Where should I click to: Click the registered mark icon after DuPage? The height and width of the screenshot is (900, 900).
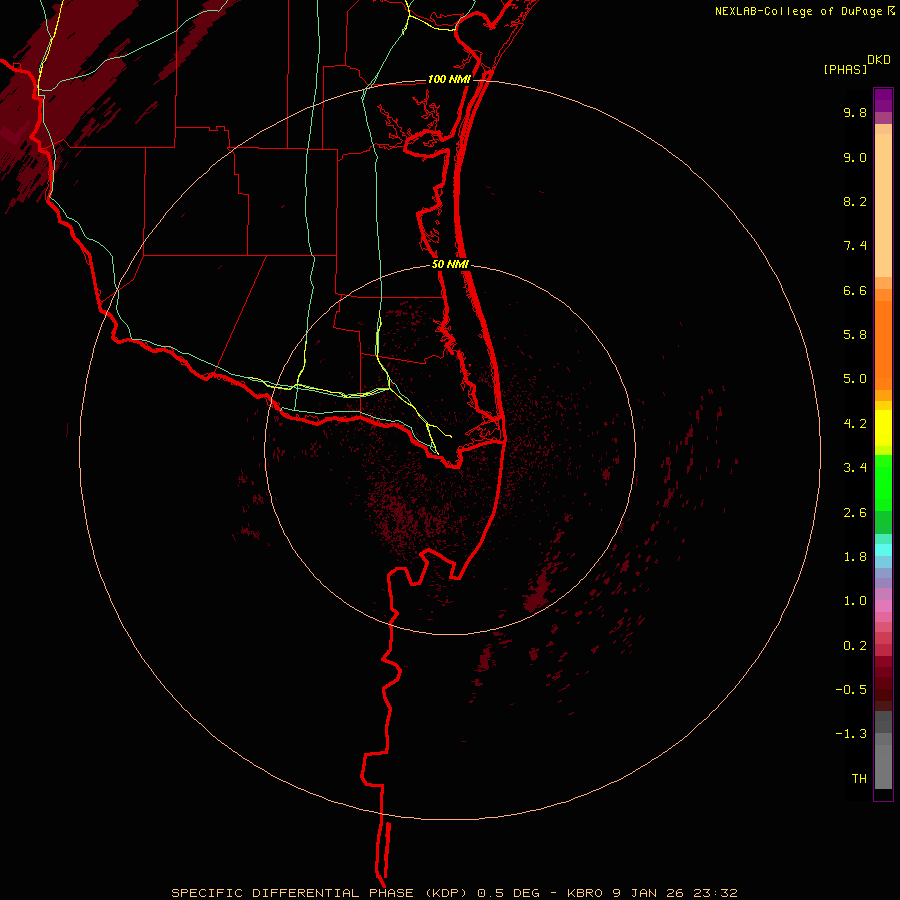click(891, 11)
